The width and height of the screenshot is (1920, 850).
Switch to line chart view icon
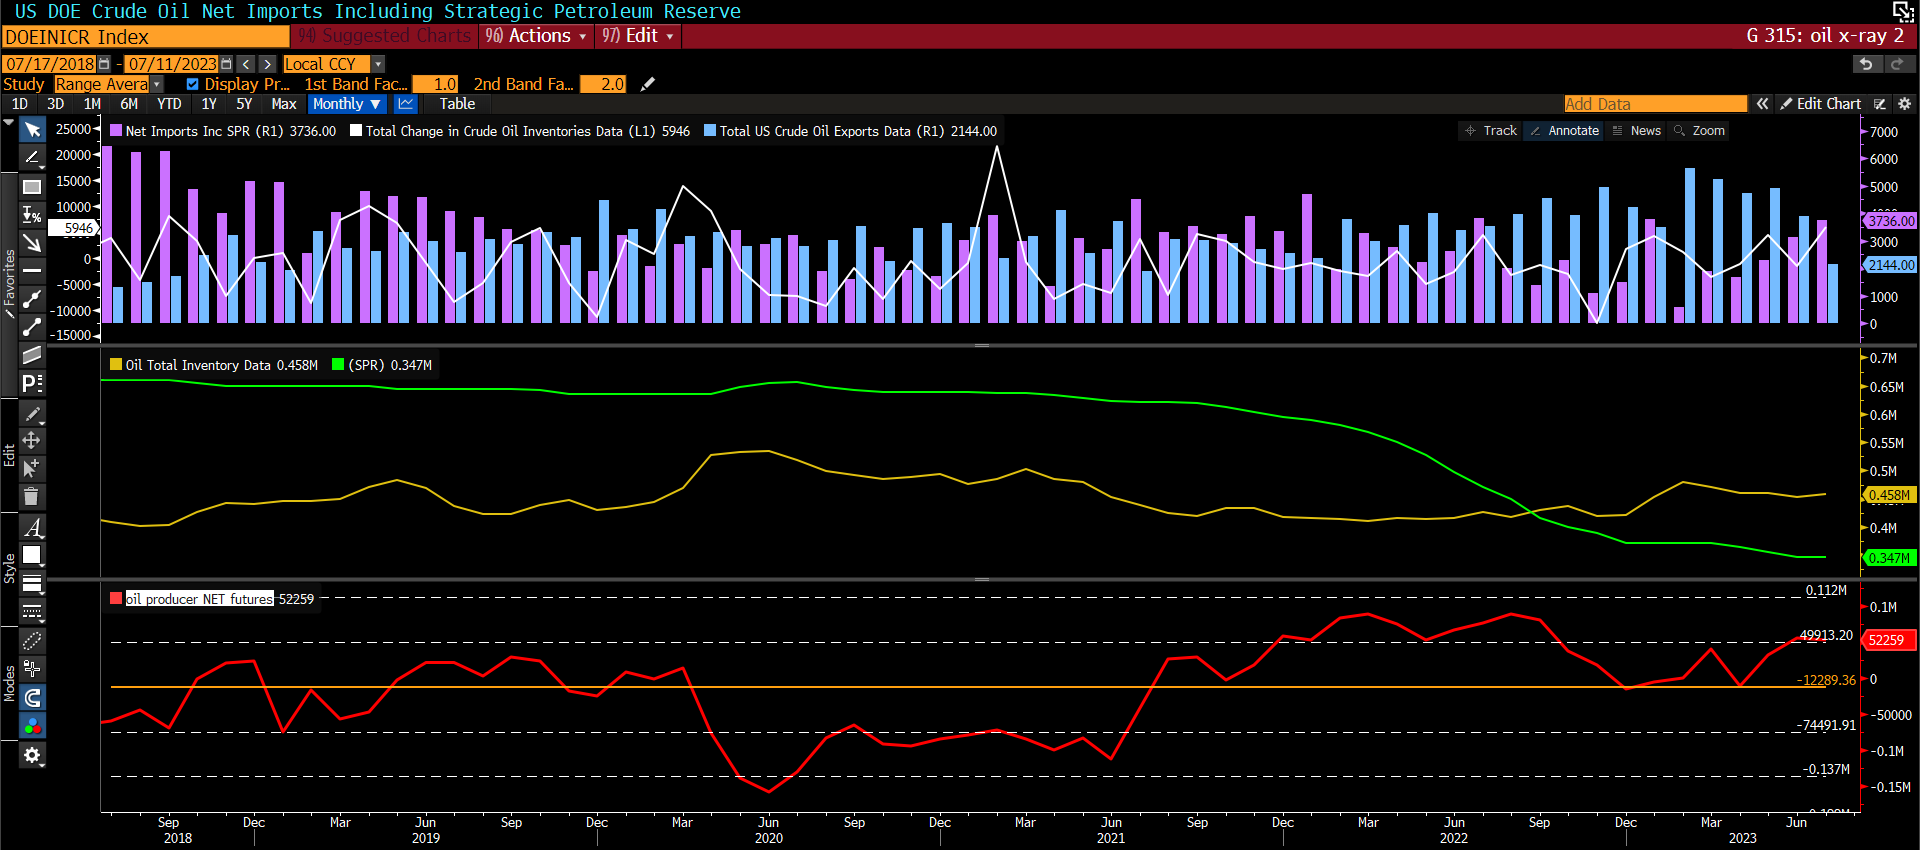tap(405, 104)
